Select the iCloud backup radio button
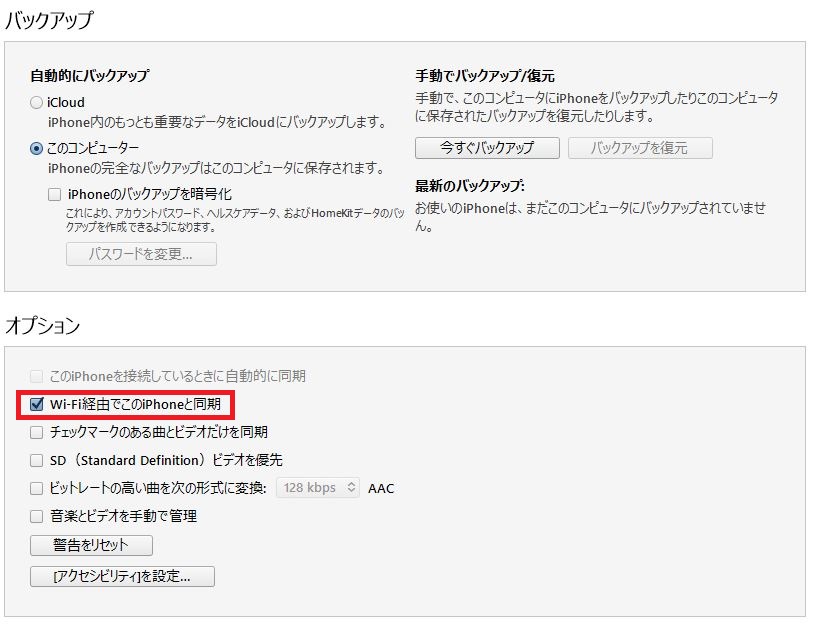 click(36, 102)
